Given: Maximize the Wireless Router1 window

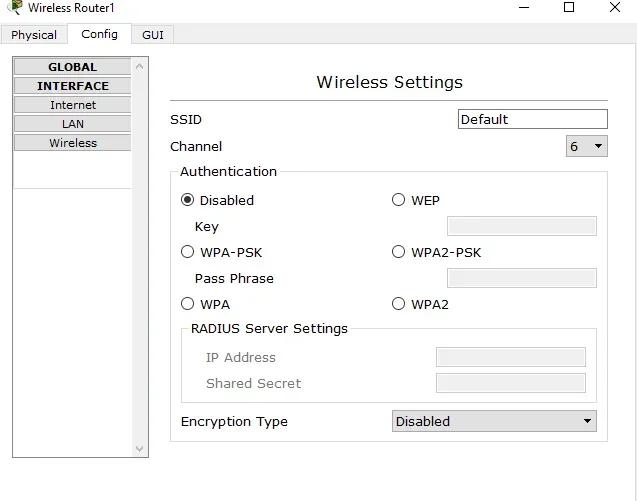Looking at the screenshot, I should pyautogui.click(x=569, y=7).
